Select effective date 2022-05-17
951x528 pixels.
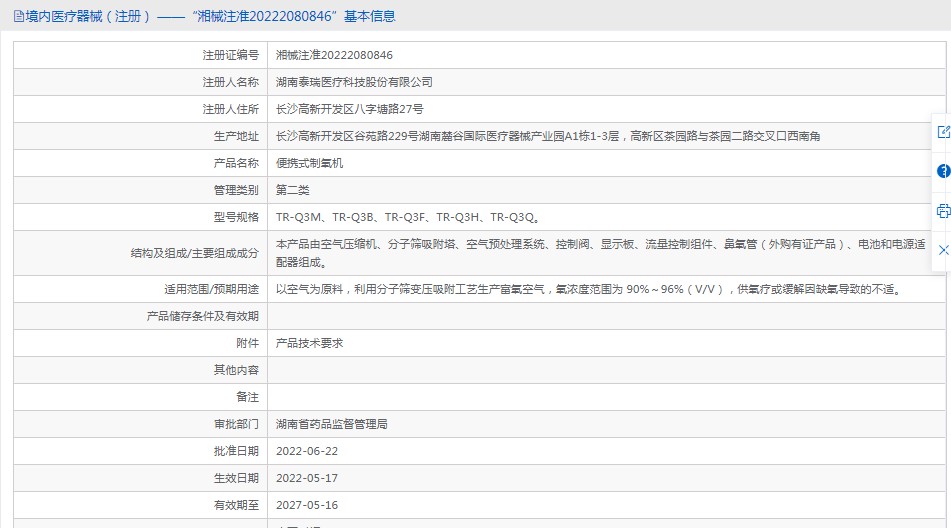pos(307,478)
